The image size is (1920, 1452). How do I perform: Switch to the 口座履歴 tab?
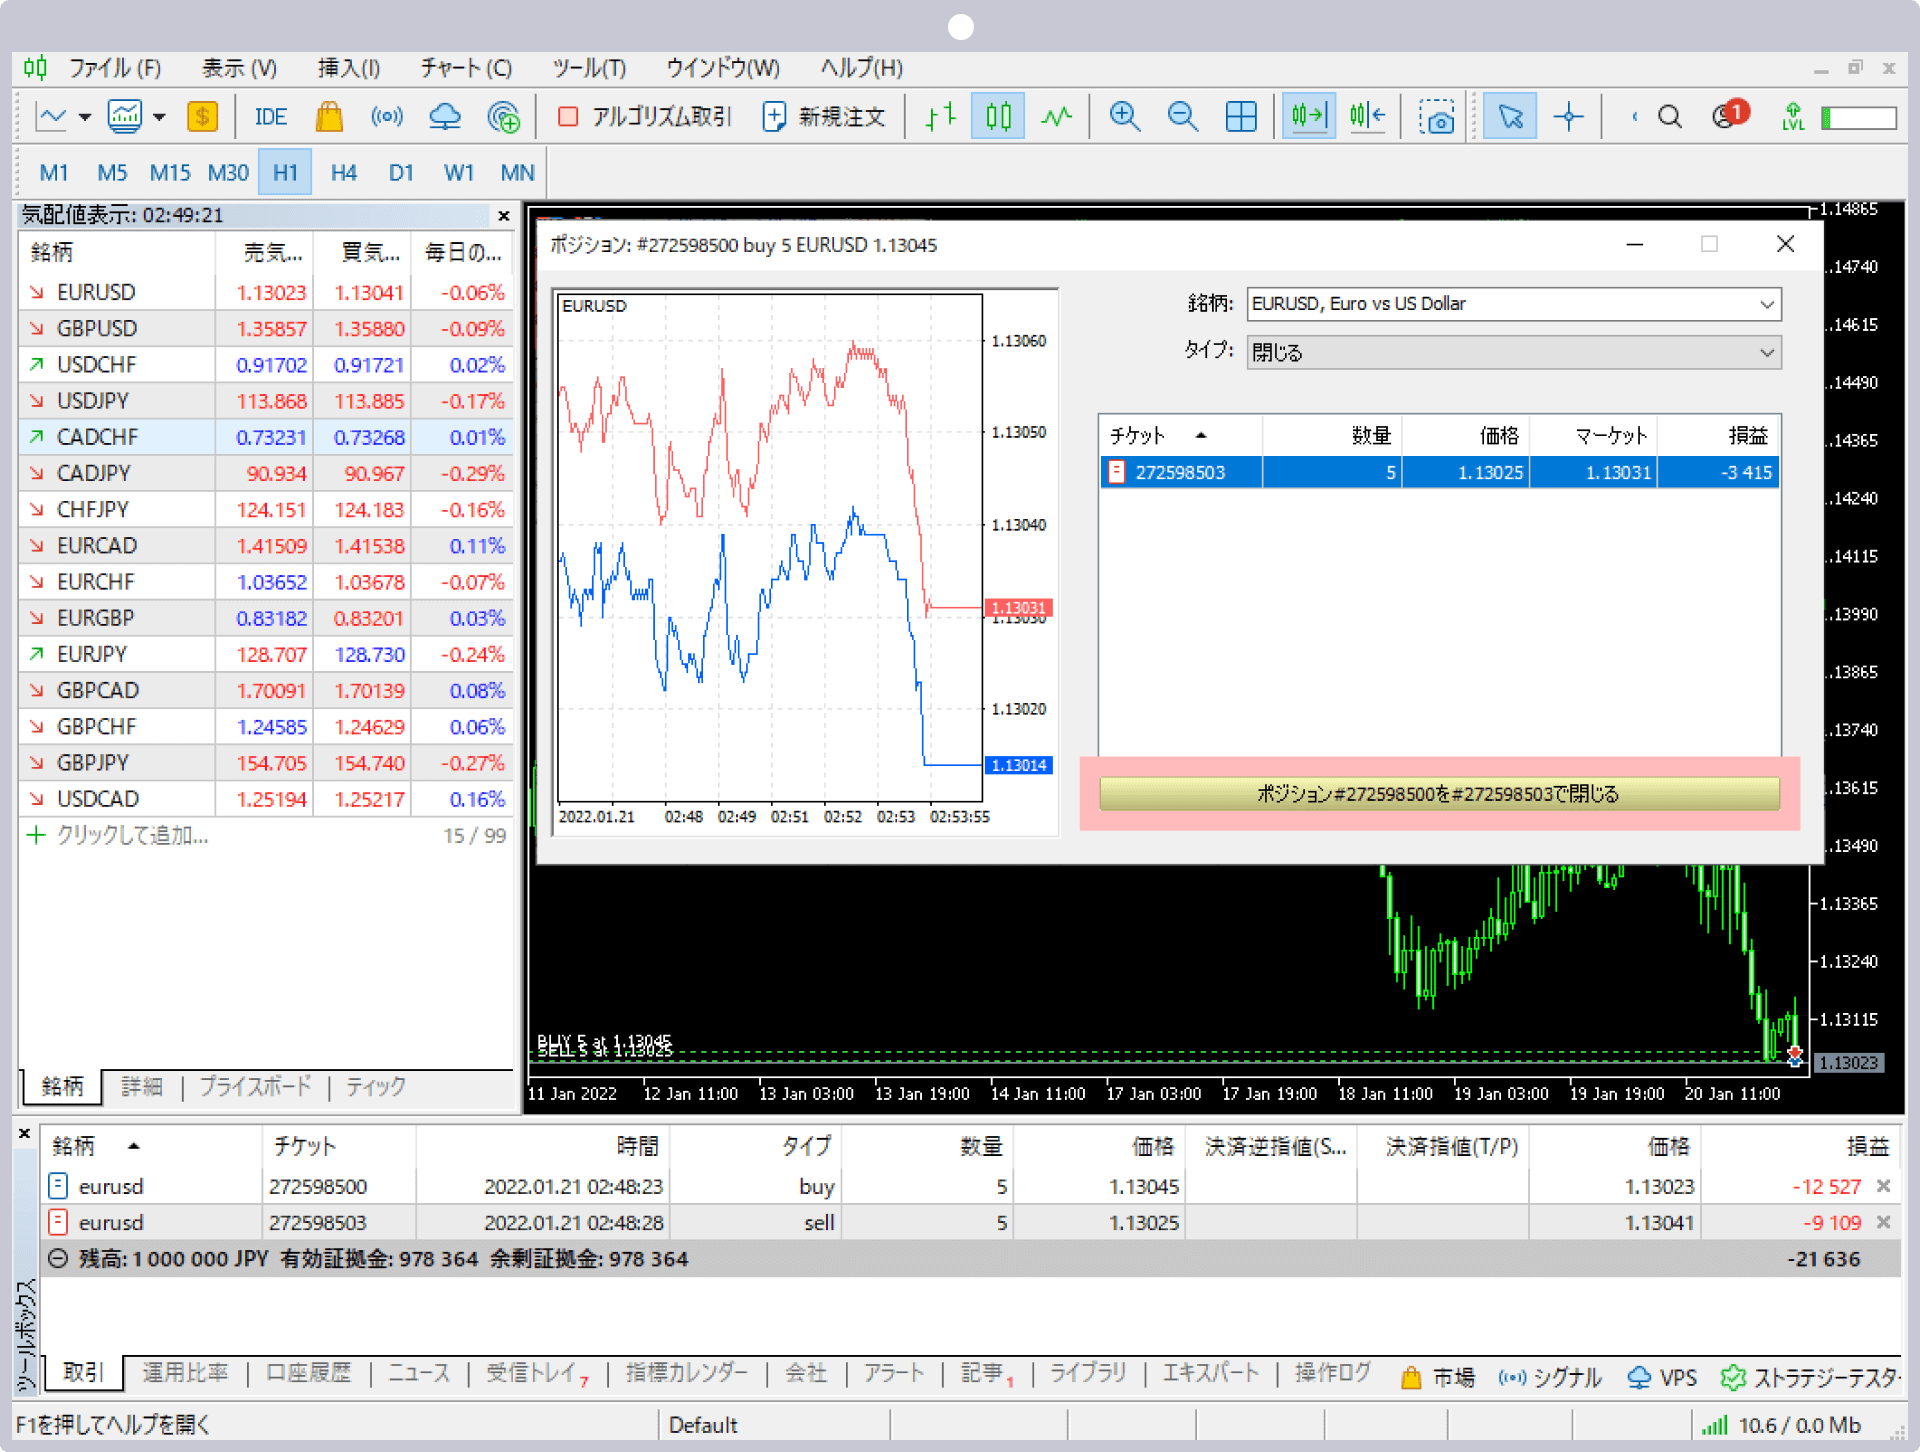pos(308,1374)
